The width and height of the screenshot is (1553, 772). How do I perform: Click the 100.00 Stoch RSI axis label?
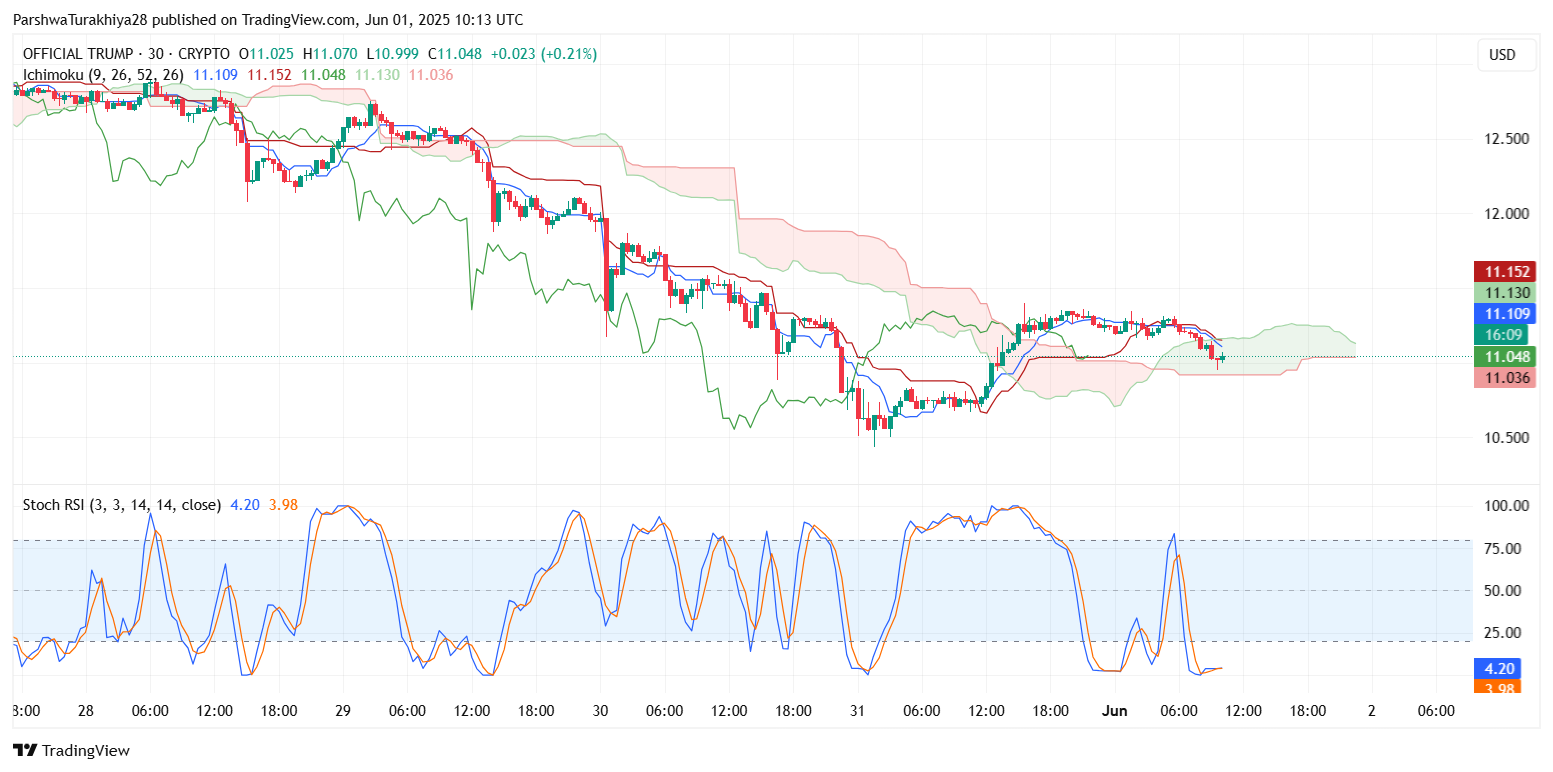[x=1505, y=506]
